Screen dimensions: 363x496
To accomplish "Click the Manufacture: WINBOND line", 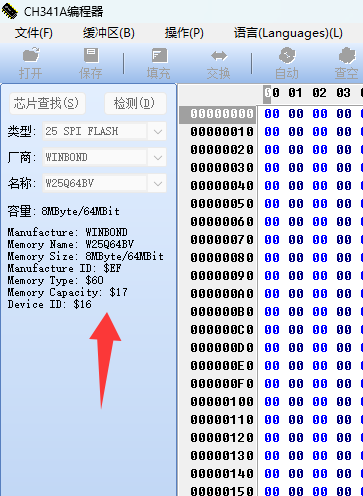I will 67,232.
